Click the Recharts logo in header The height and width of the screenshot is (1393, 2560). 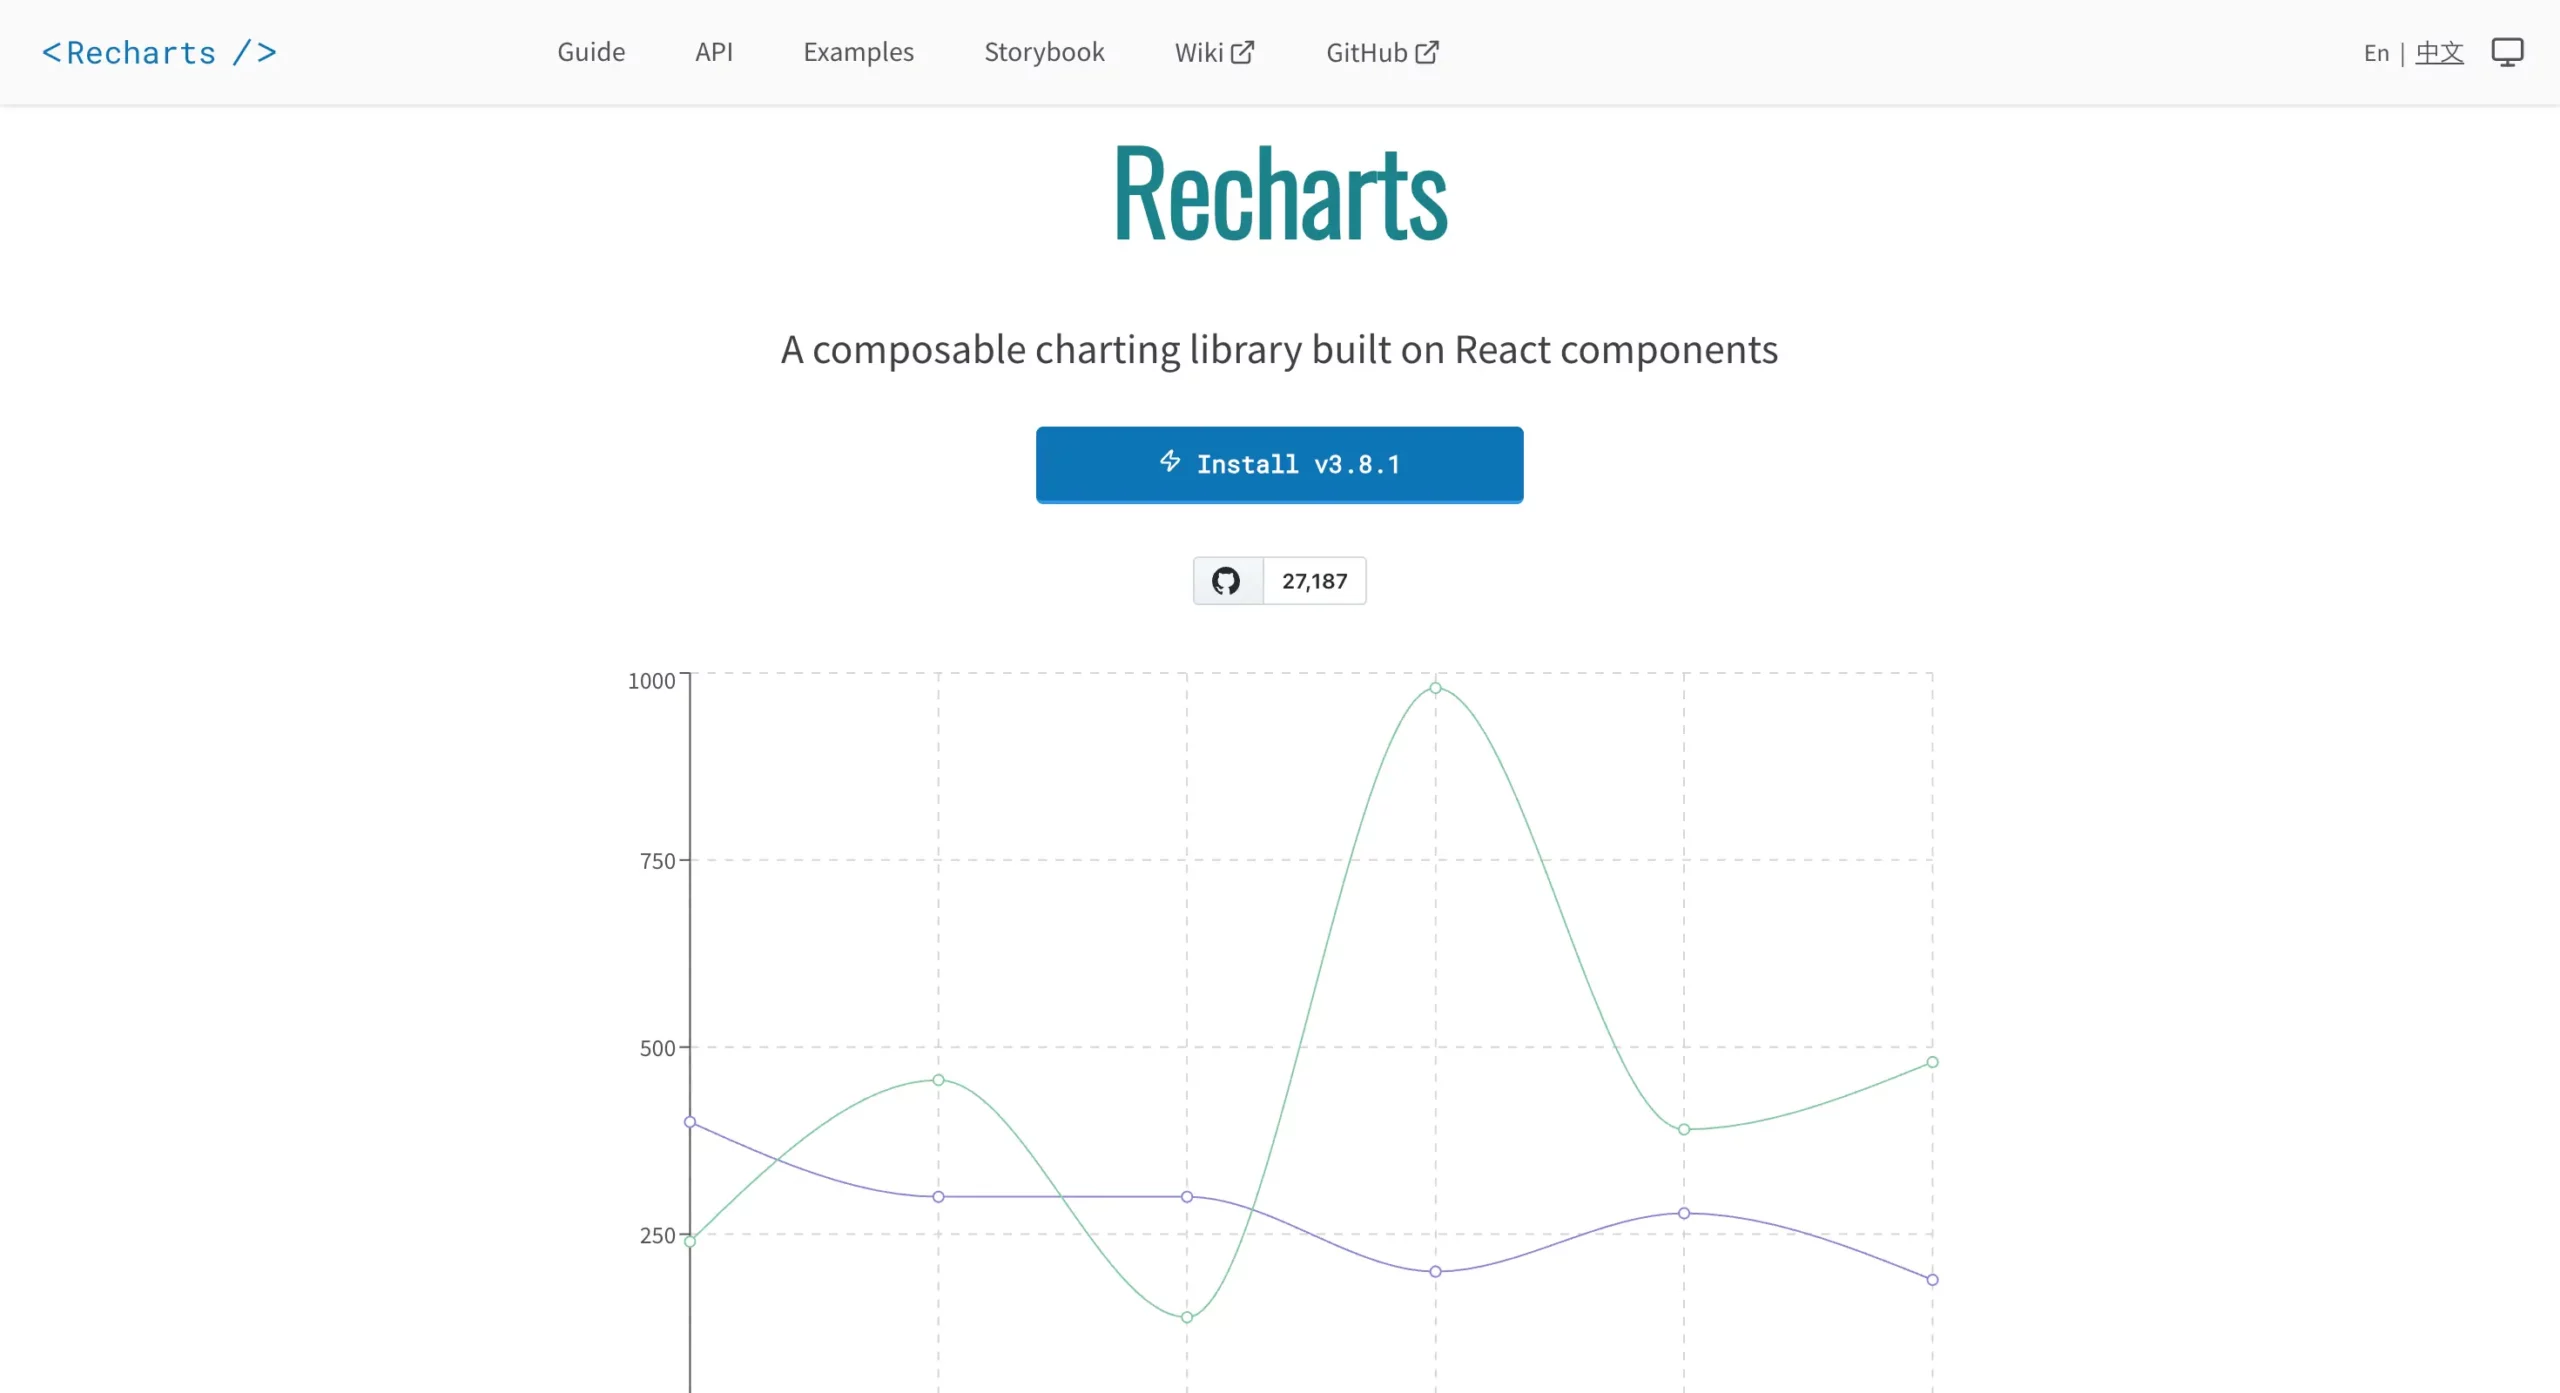(x=159, y=53)
